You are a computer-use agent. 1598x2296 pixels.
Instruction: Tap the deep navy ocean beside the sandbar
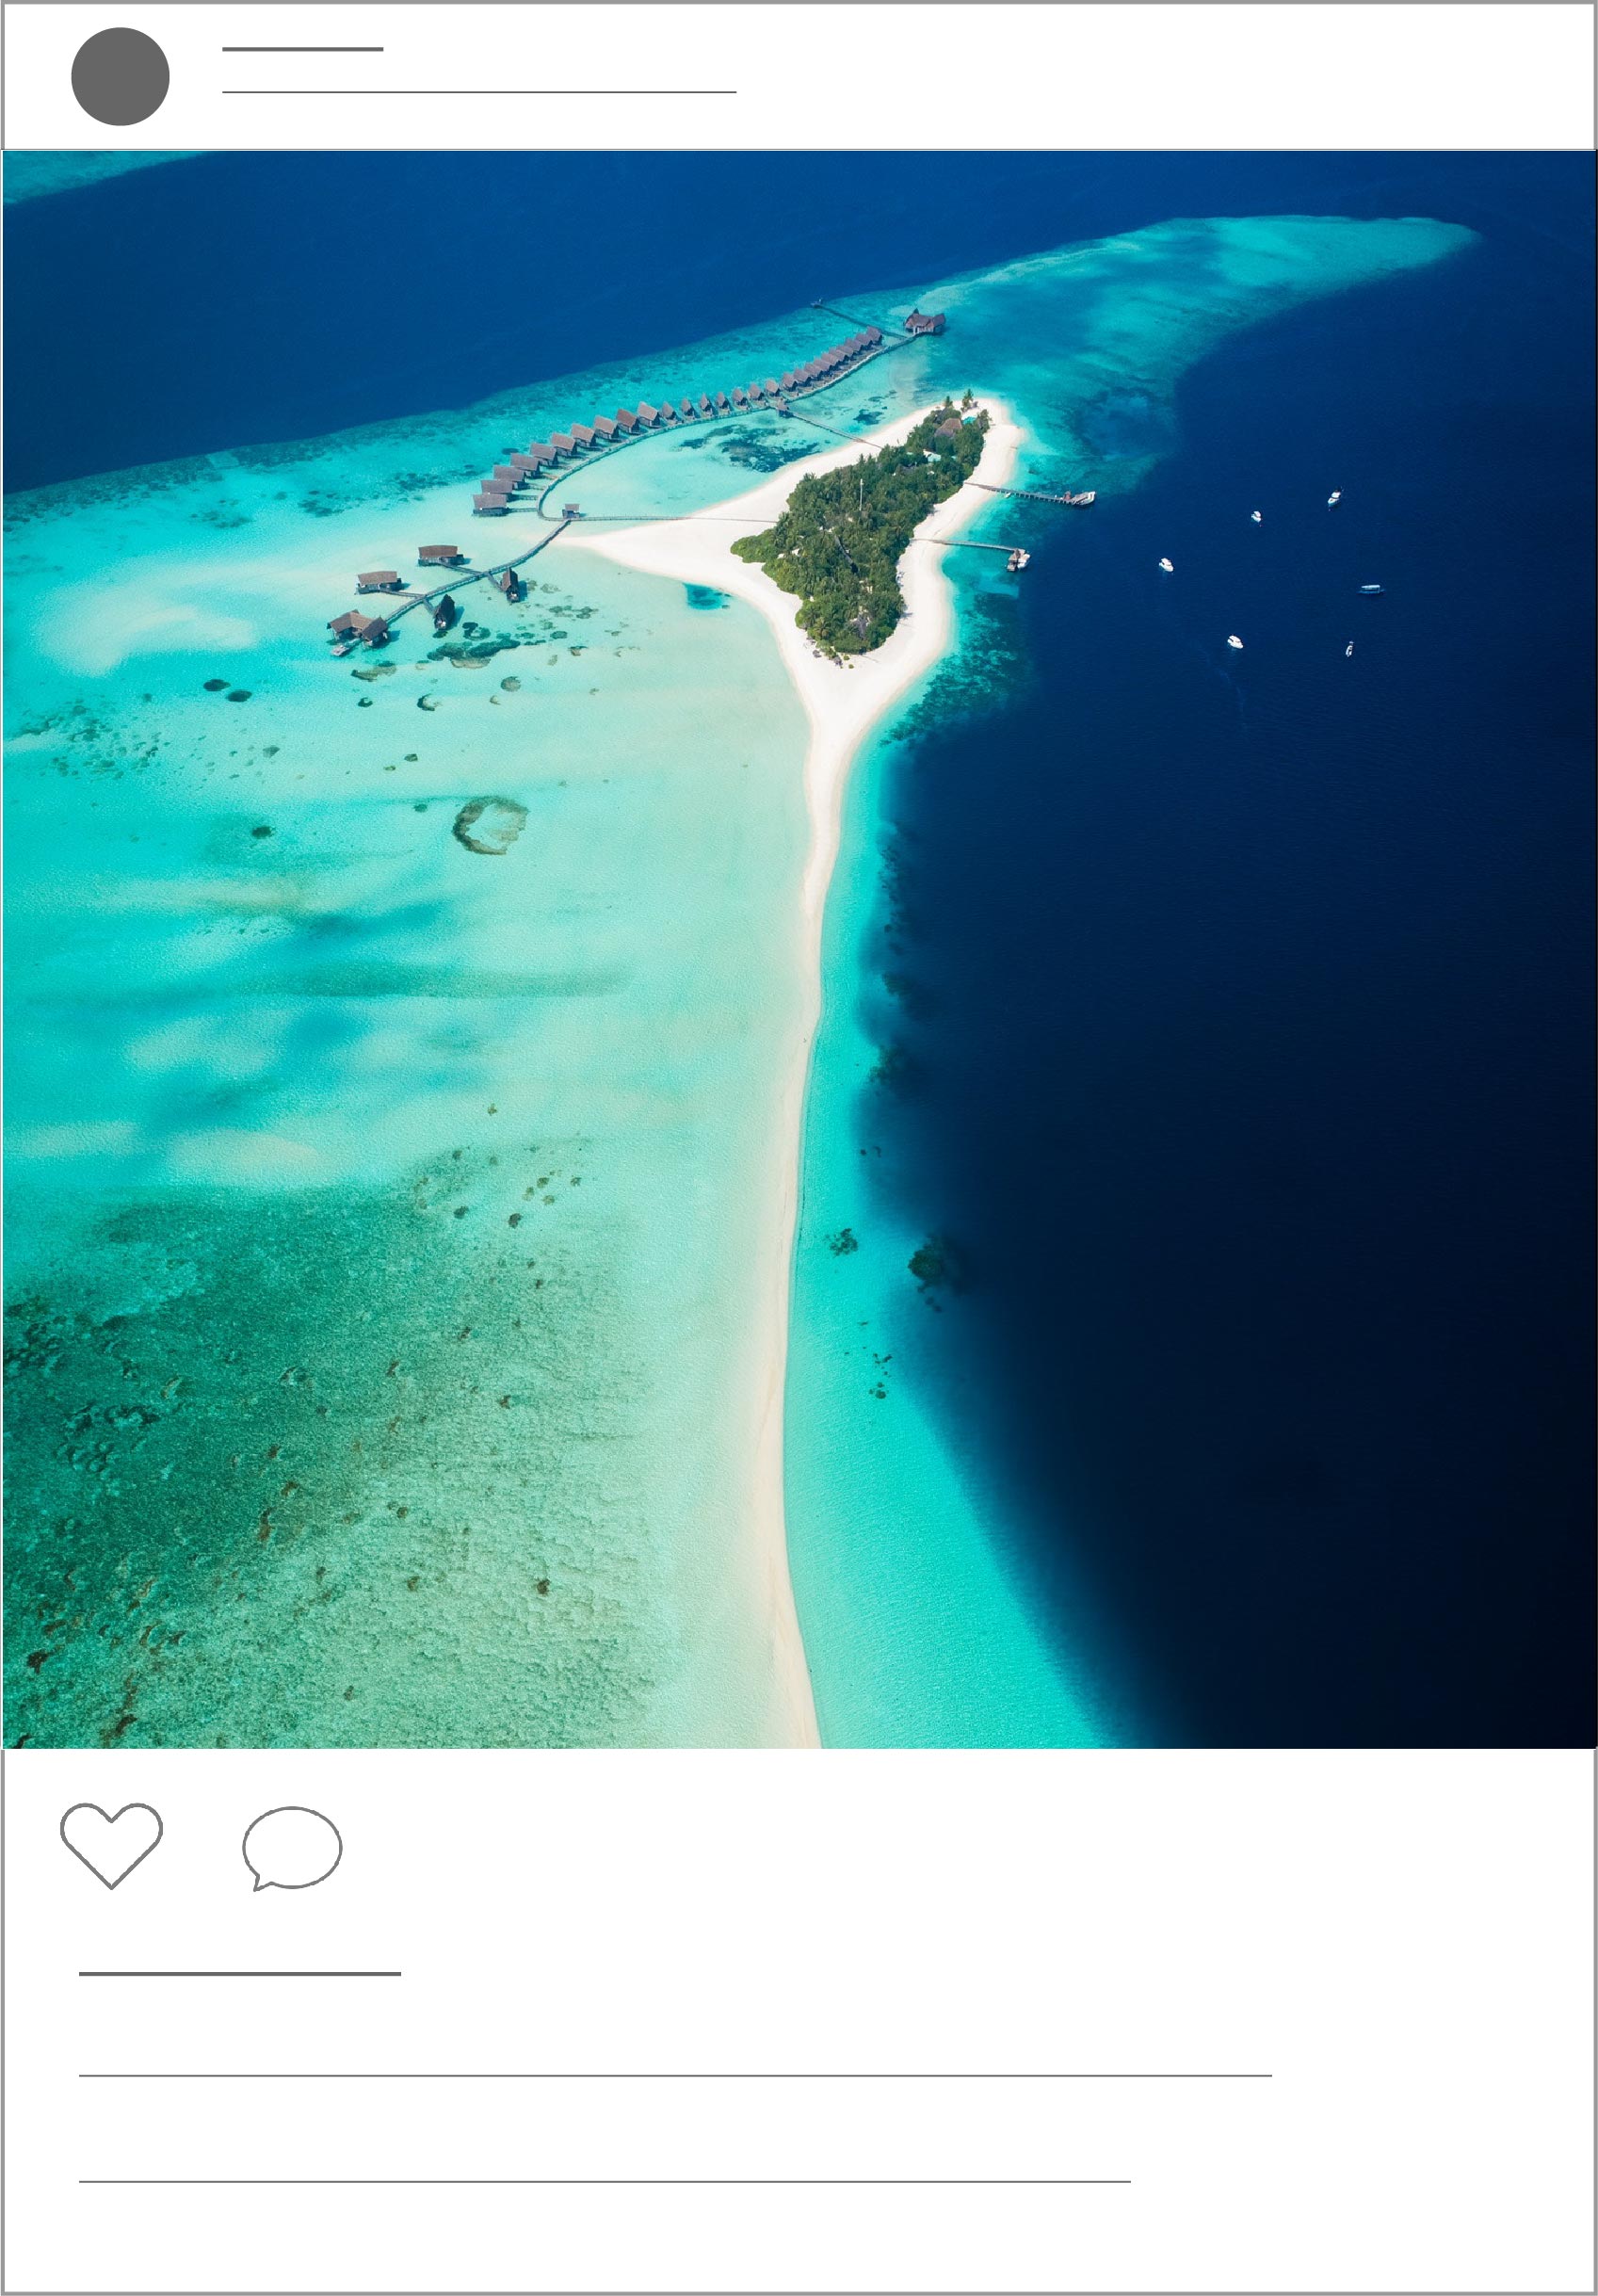[1250, 1100]
